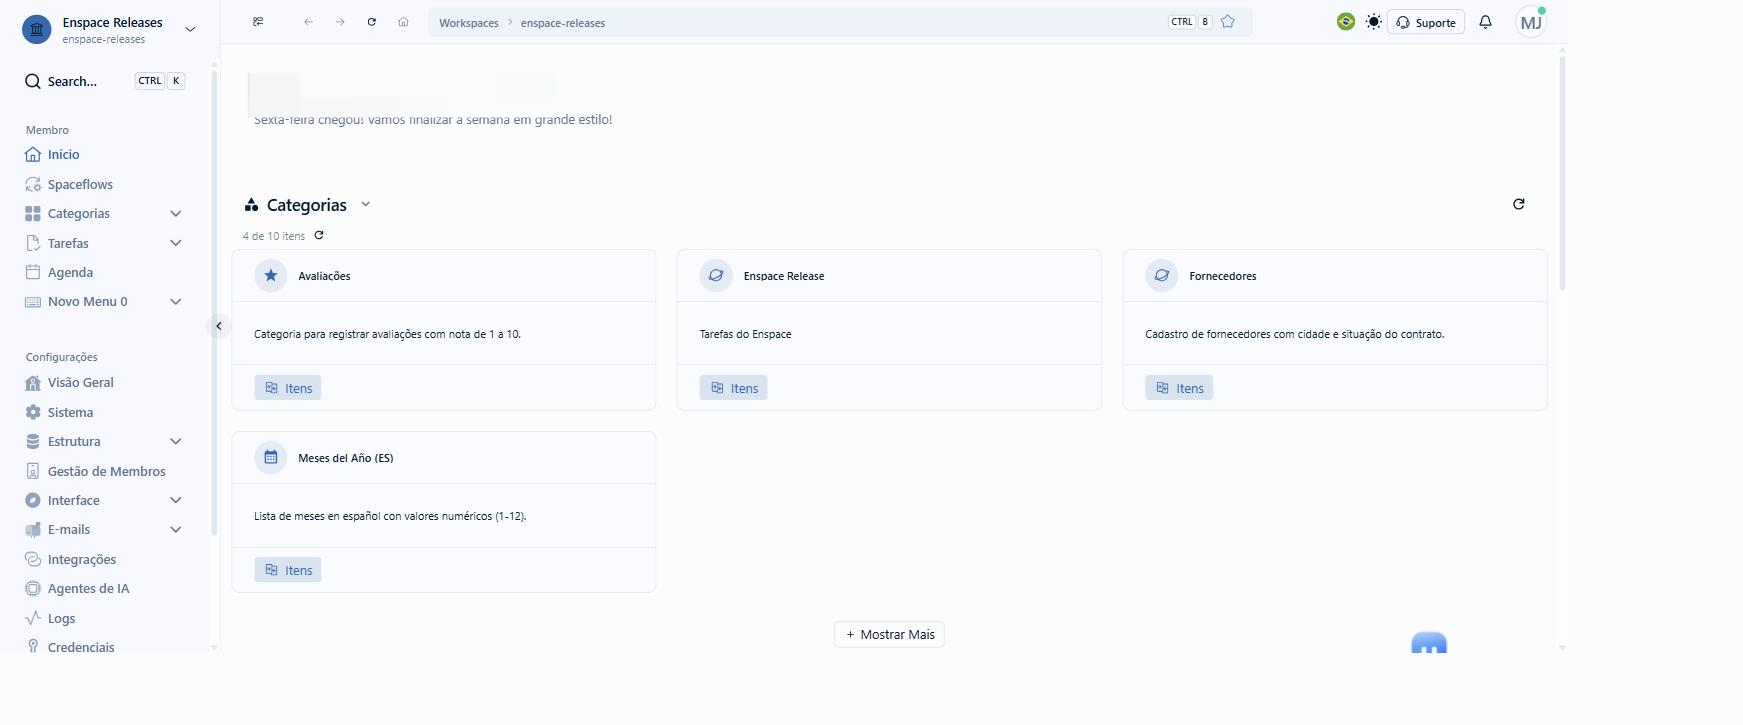Click Itens button on Fornecedores card

click(1179, 388)
